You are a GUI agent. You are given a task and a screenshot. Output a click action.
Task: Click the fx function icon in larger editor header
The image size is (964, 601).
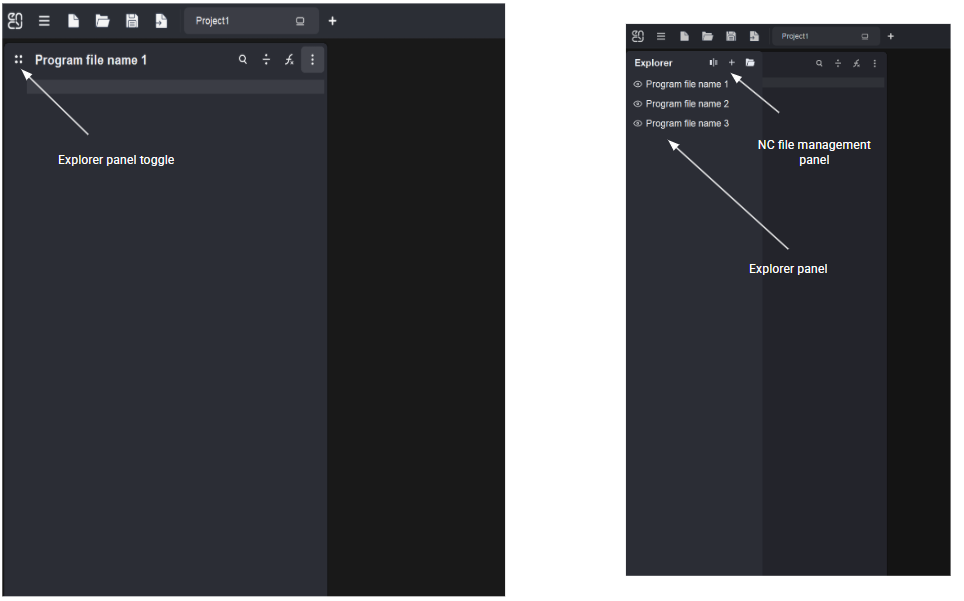coord(289,60)
